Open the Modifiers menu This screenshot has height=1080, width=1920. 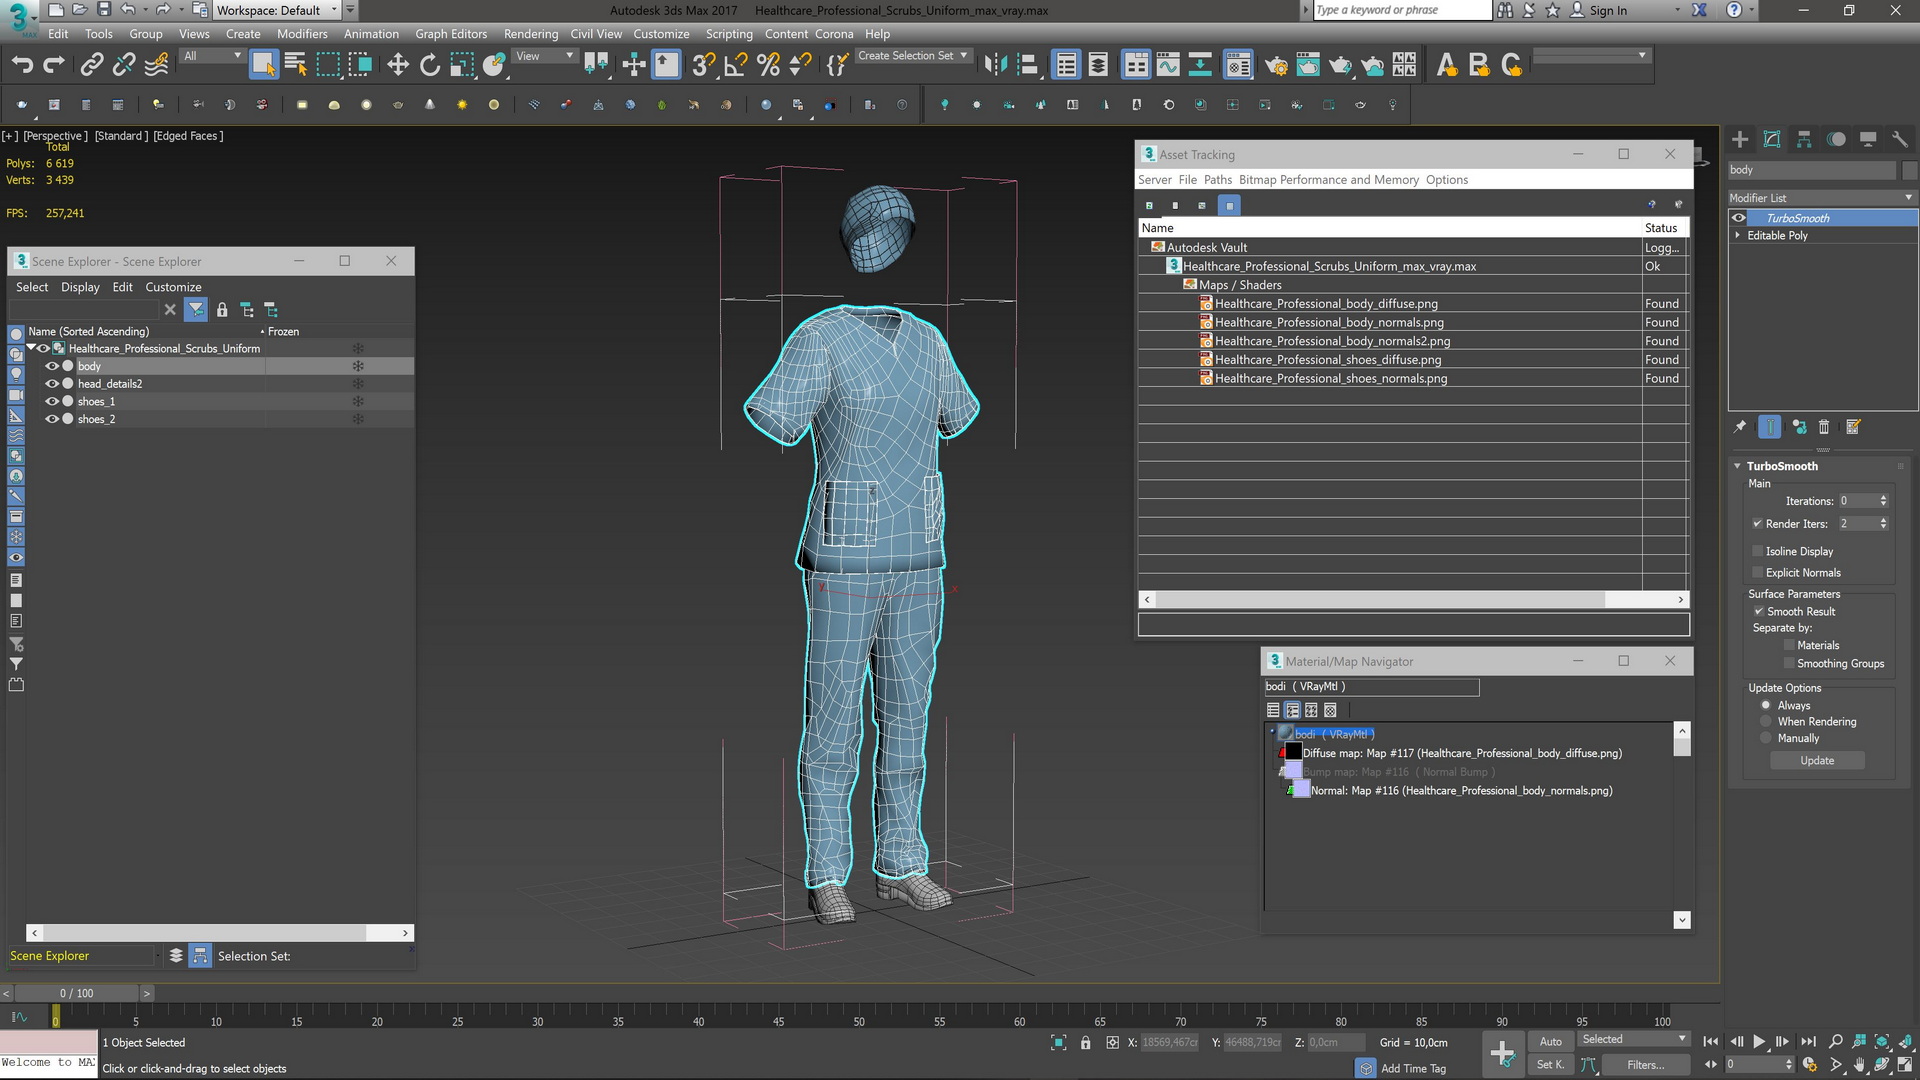302,34
